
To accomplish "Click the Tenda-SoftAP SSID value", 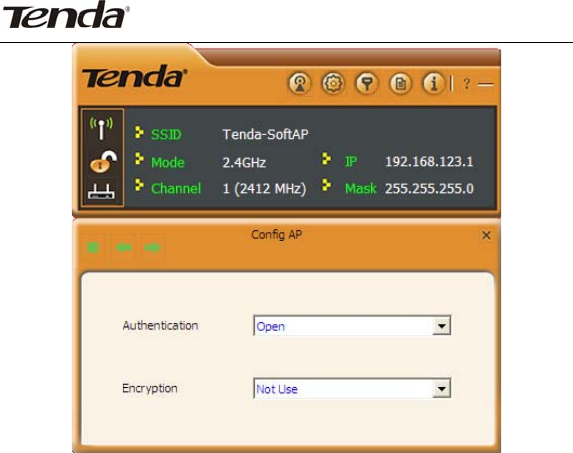I will [265, 134].
